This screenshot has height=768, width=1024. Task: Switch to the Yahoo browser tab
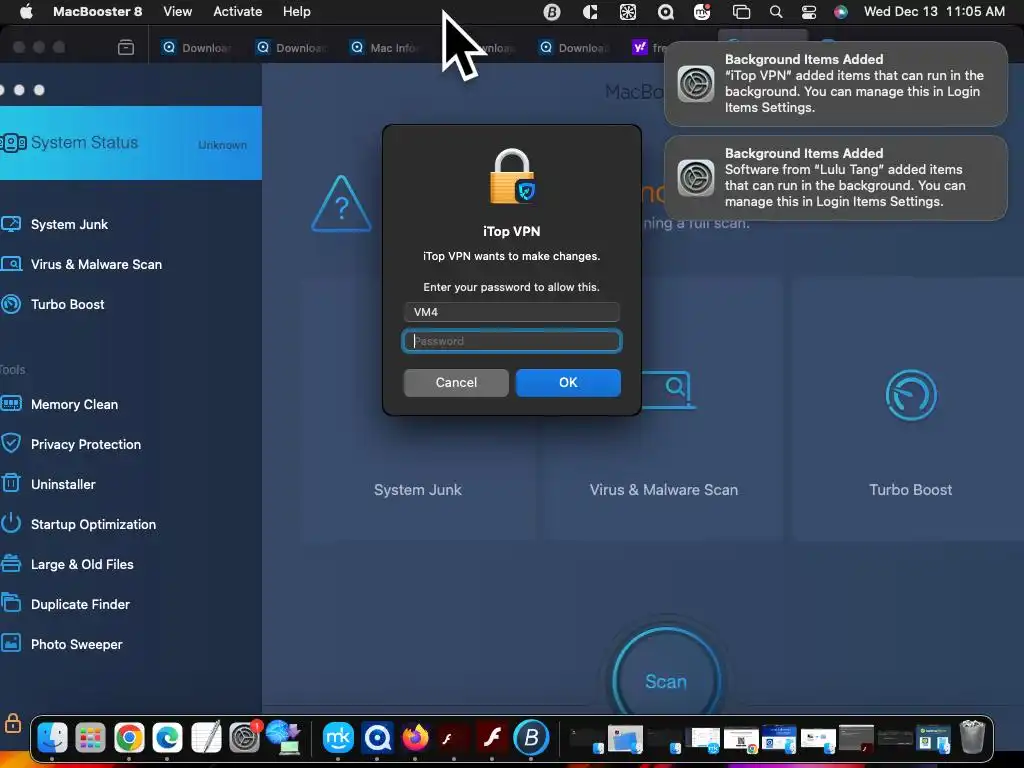pyautogui.click(x=648, y=48)
